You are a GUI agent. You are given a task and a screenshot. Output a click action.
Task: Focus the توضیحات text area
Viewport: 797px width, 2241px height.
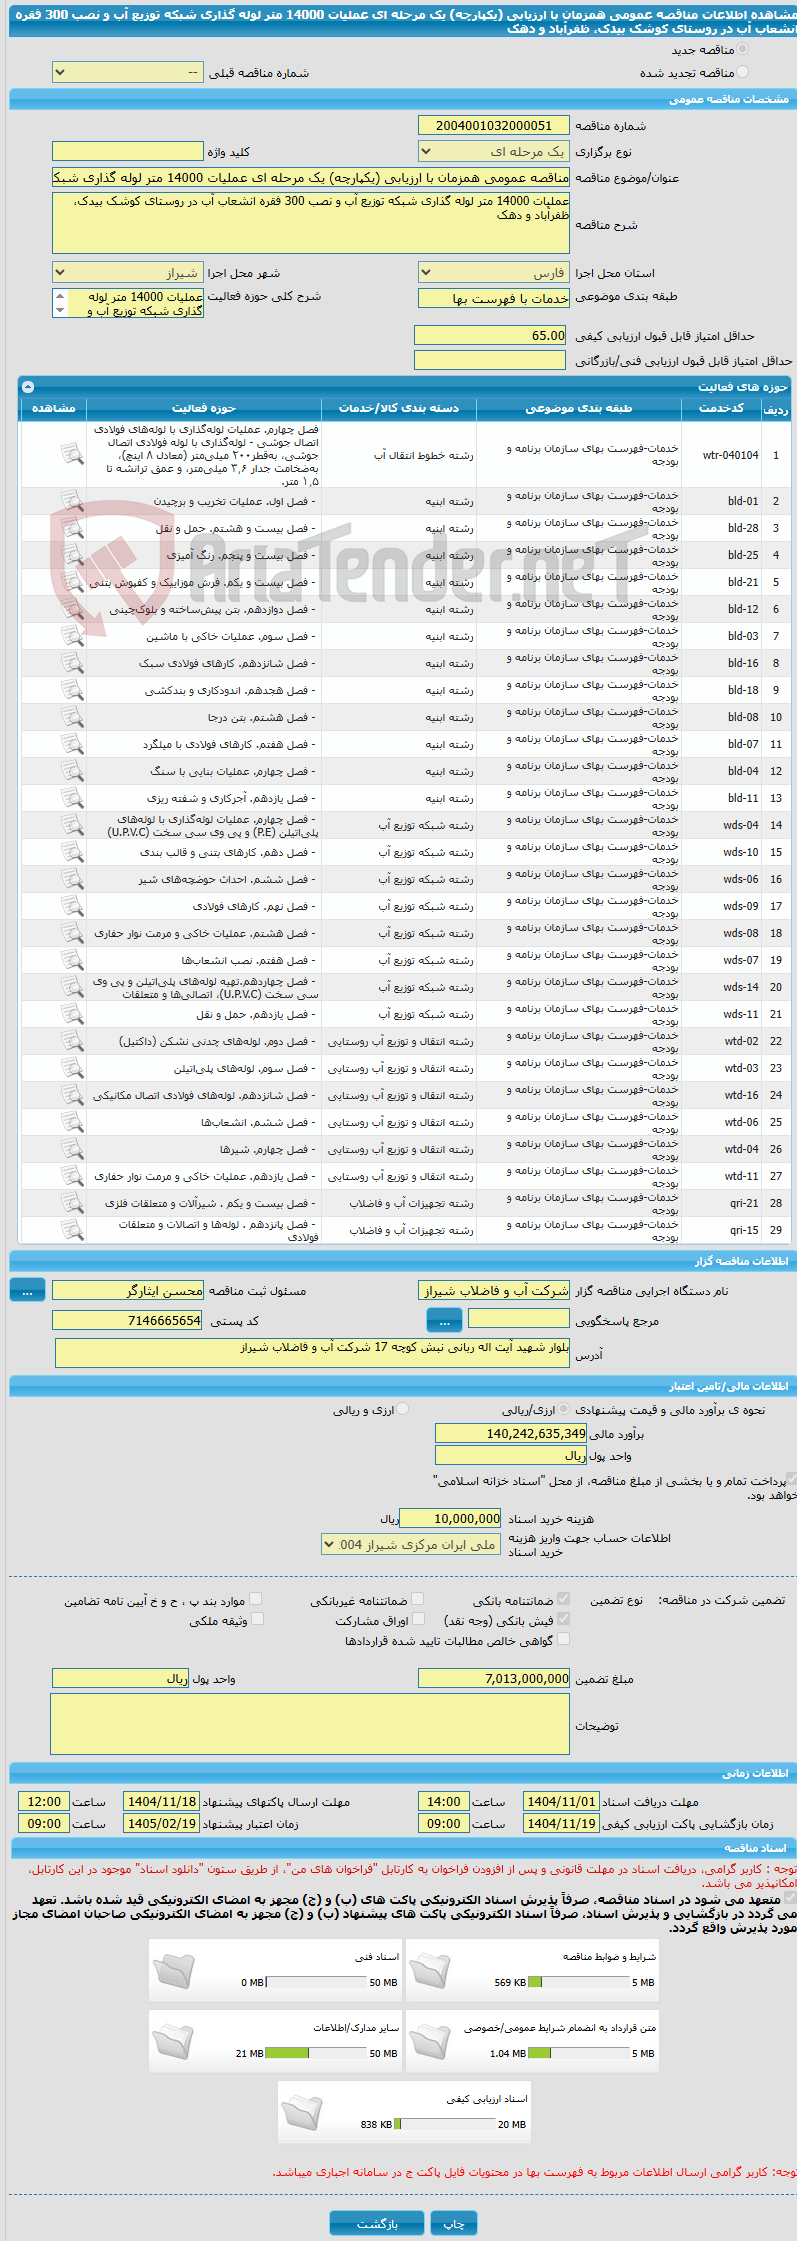tap(310, 1724)
